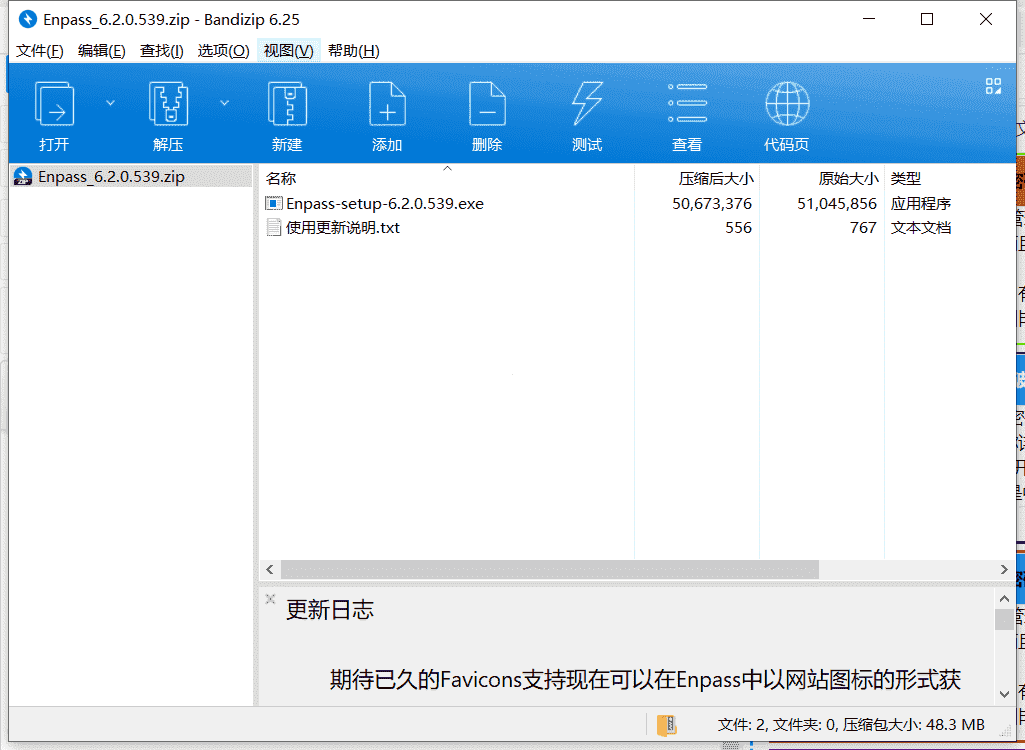The height and width of the screenshot is (750, 1025).
Task: Click the Favicons changelog text line
Action: point(645,680)
